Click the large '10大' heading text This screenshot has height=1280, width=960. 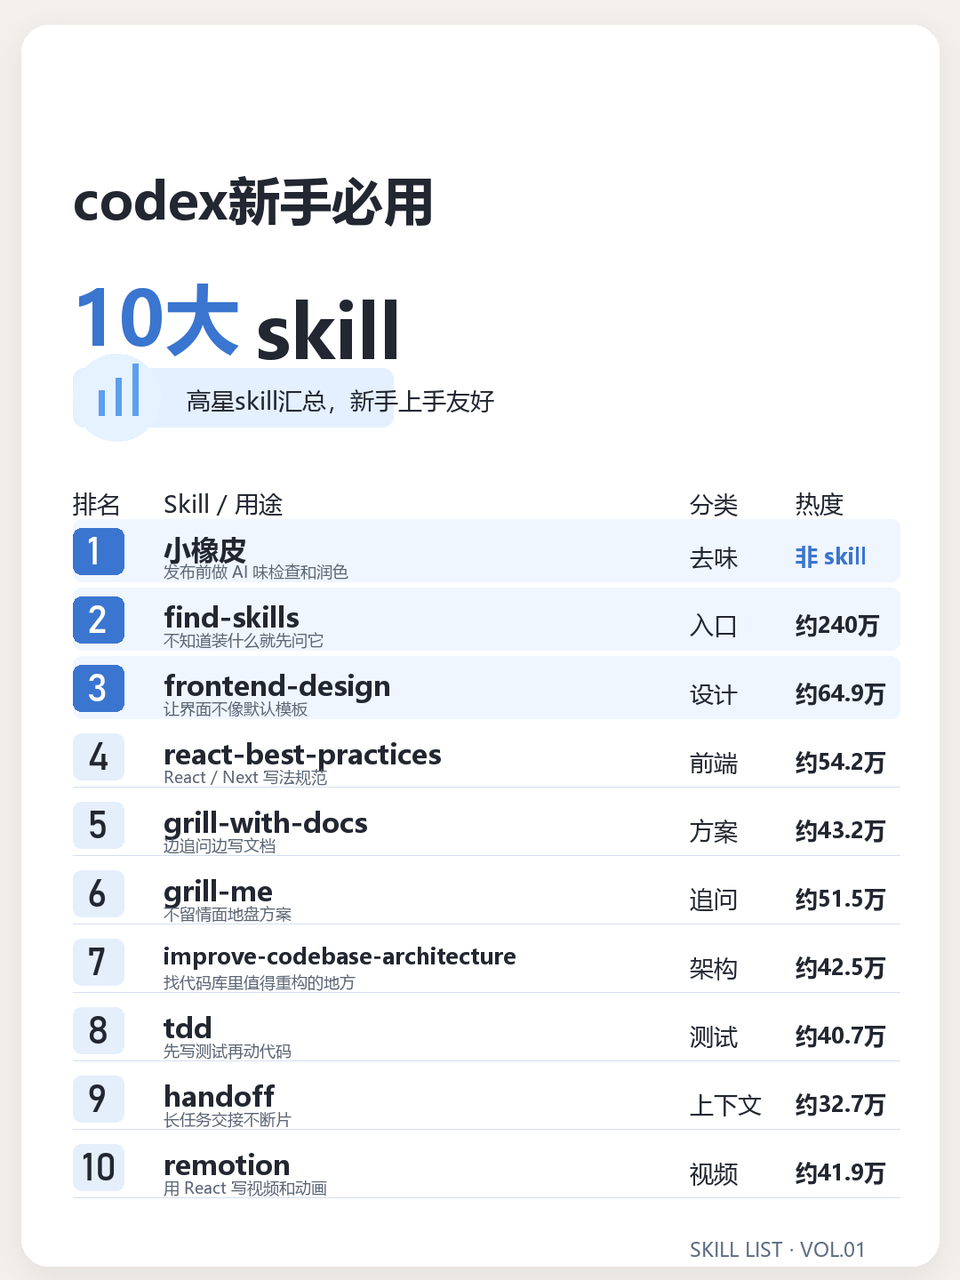point(157,320)
